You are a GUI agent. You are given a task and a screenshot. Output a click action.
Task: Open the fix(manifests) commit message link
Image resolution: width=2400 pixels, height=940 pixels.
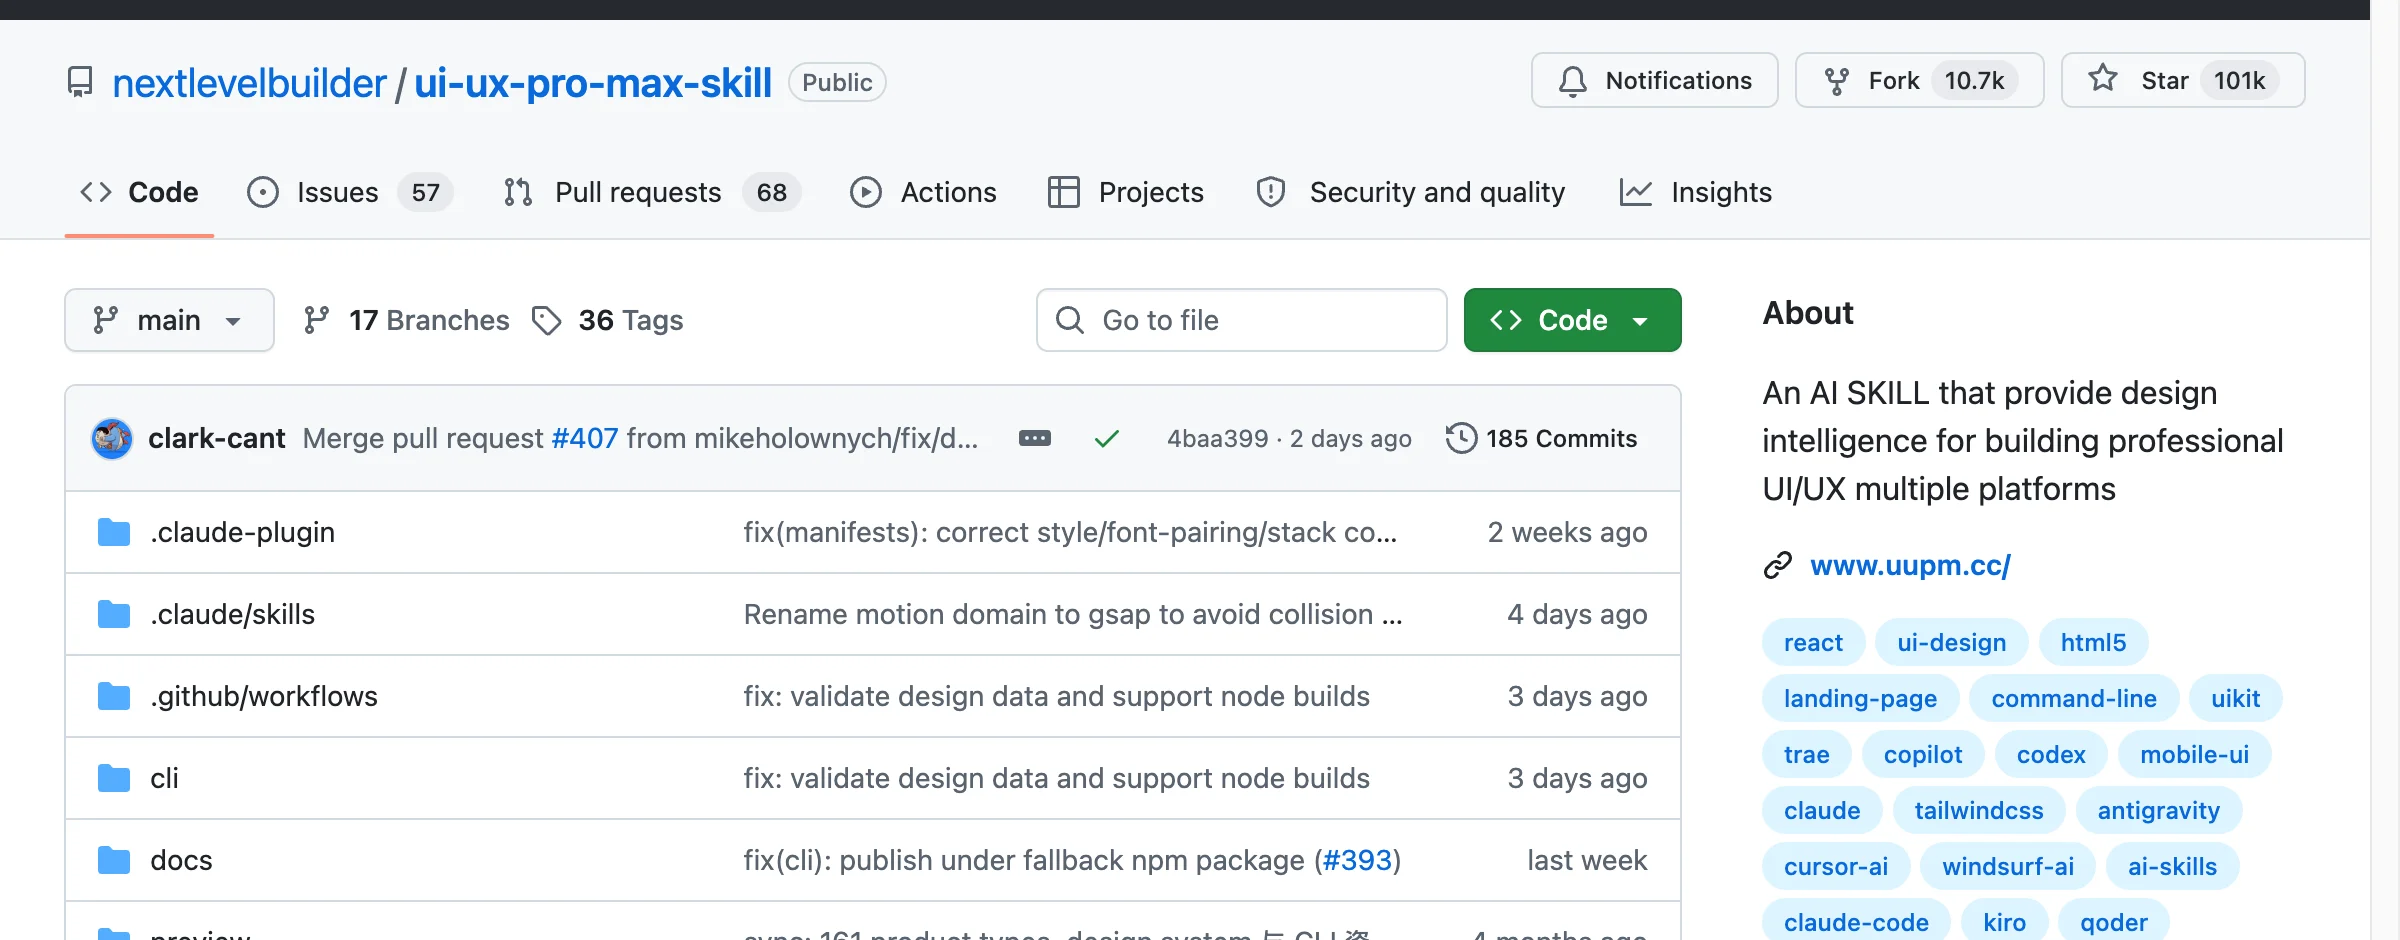point(1070,532)
